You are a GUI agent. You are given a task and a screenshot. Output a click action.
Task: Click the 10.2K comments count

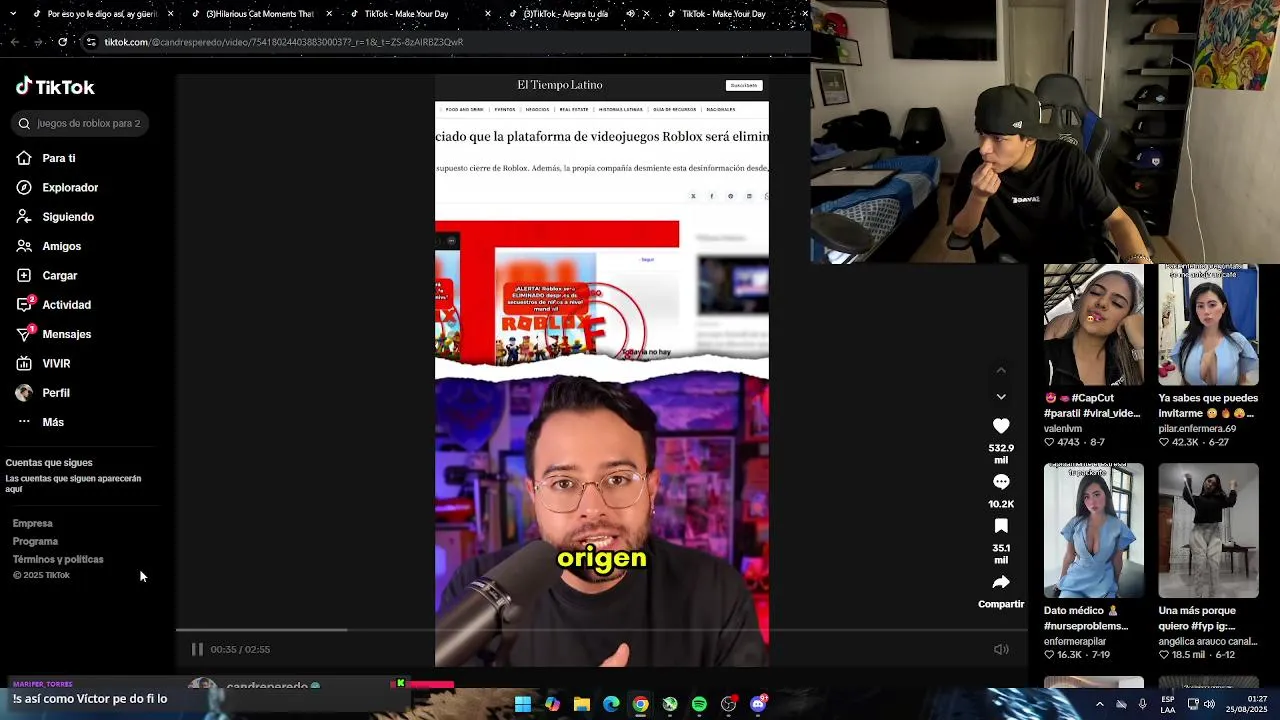tap(1001, 504)
